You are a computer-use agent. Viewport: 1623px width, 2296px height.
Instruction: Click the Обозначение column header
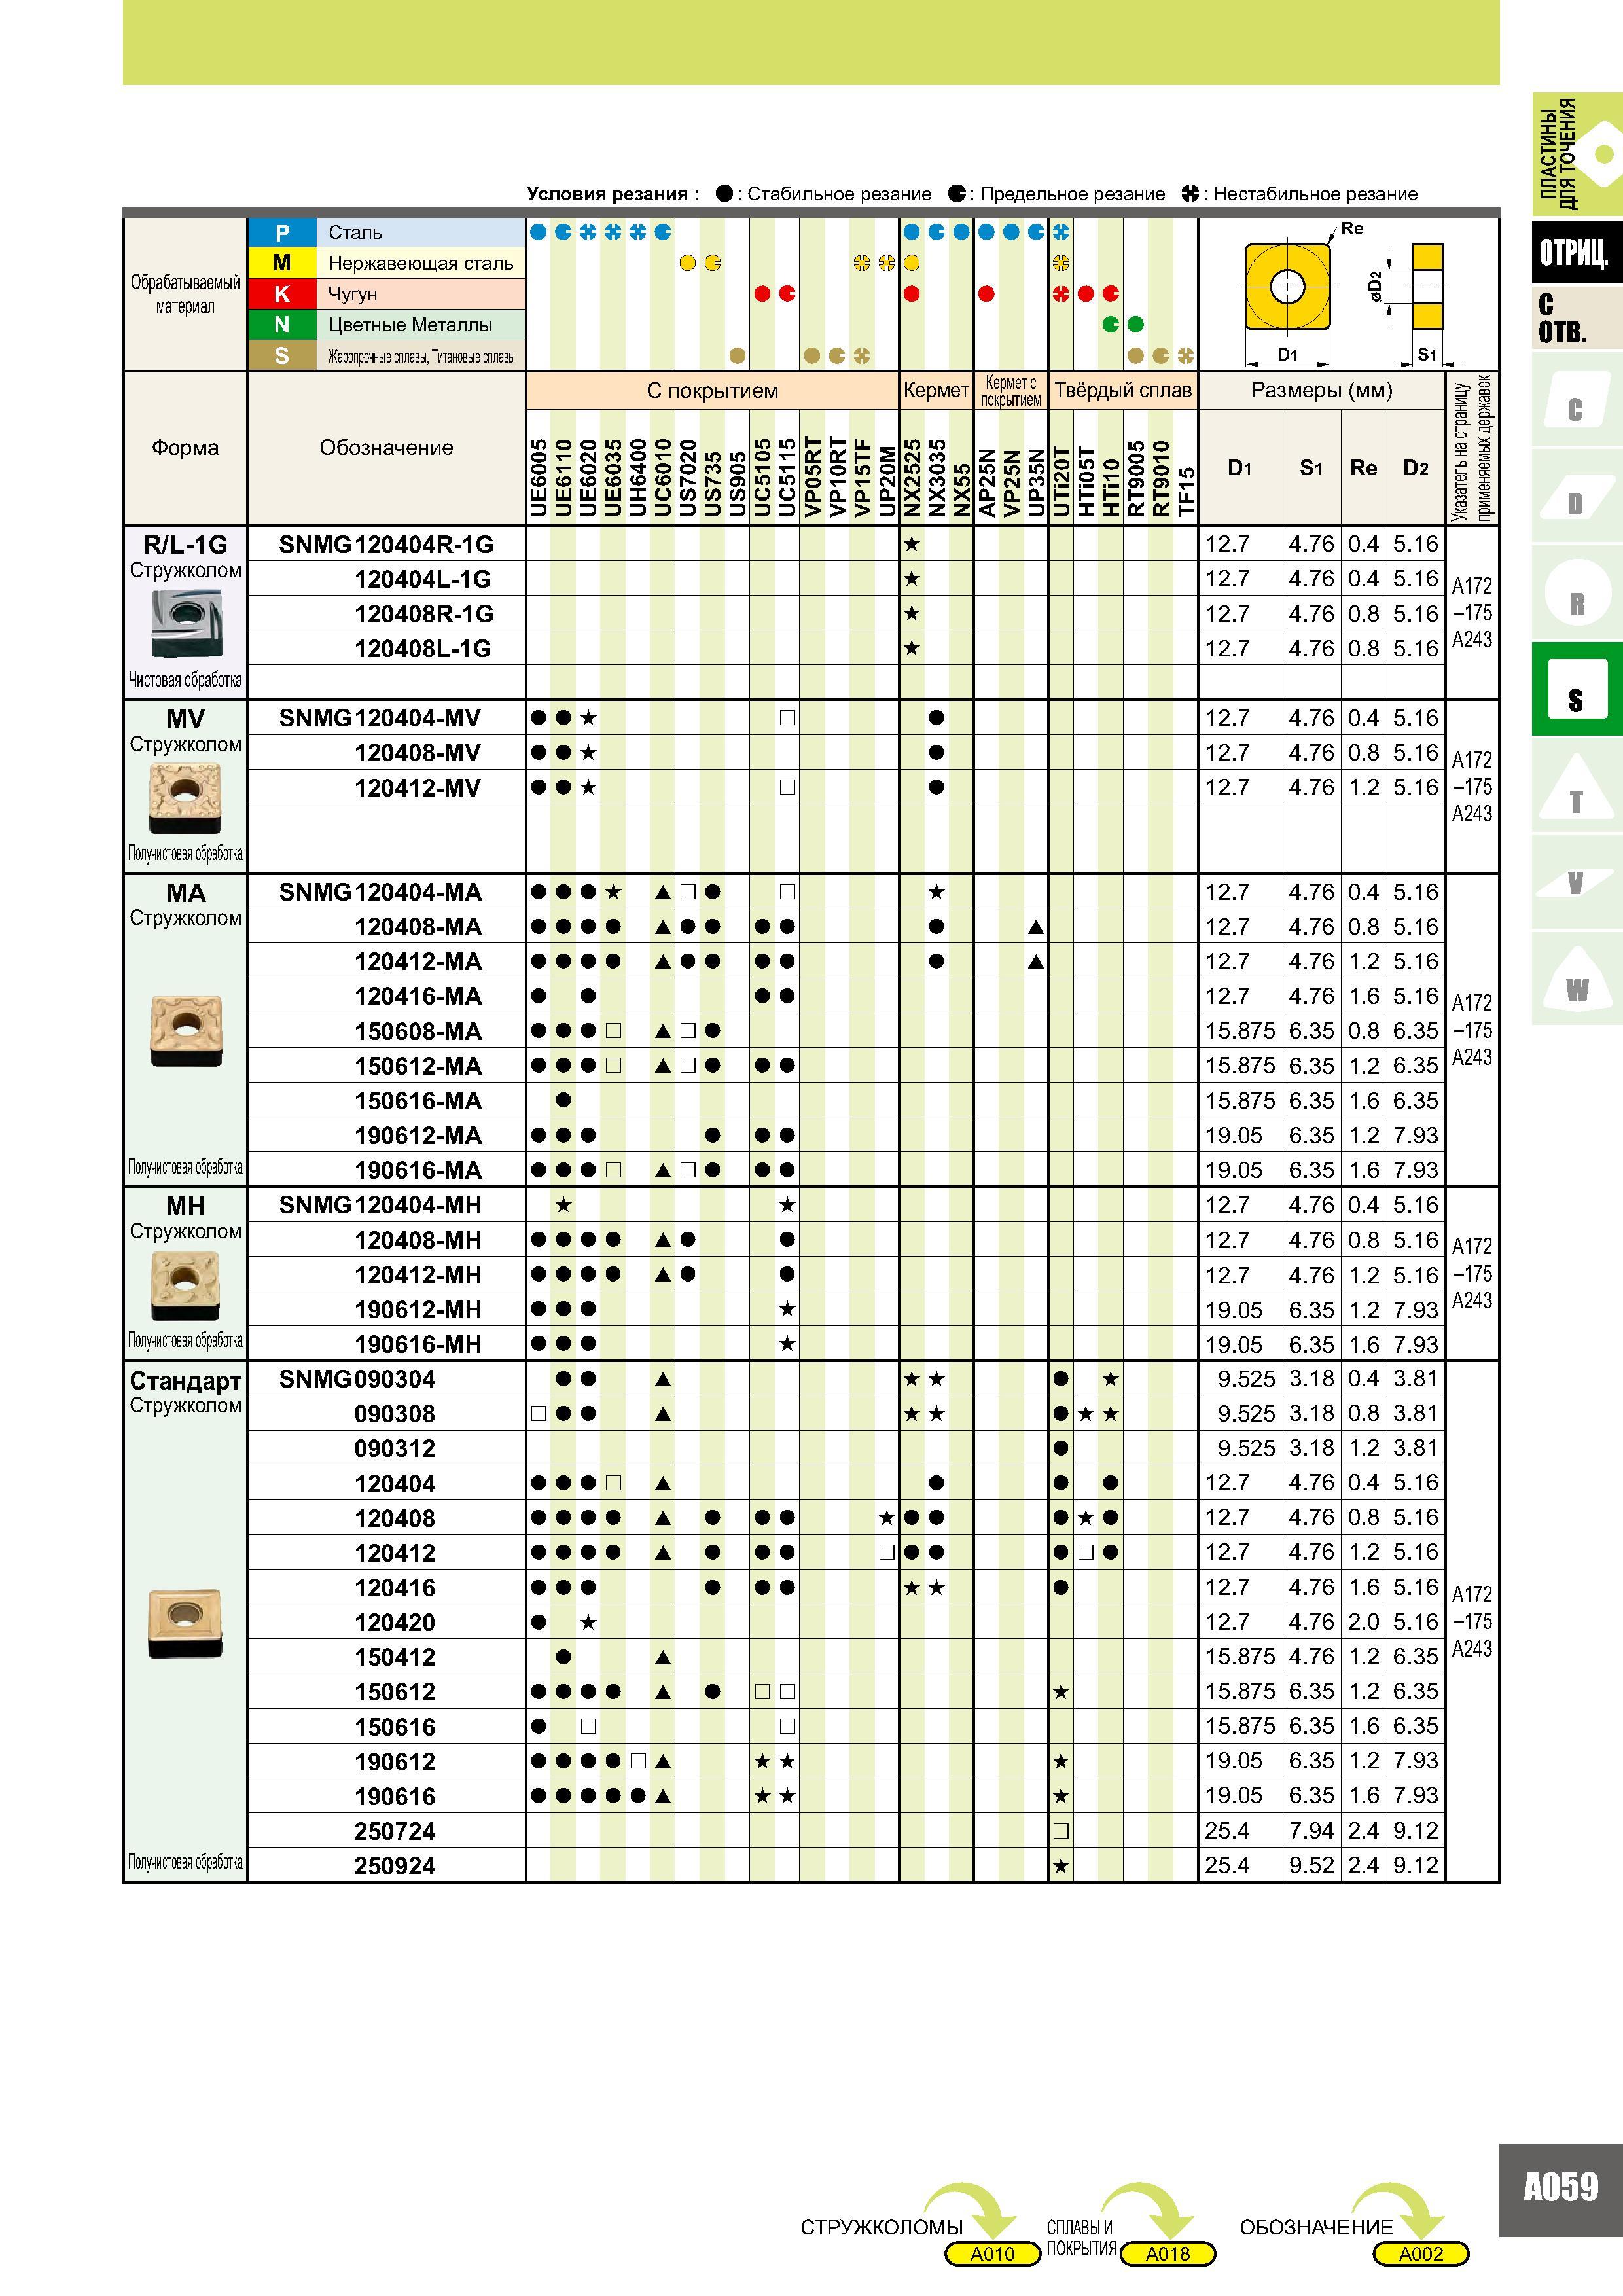[386, 448]
